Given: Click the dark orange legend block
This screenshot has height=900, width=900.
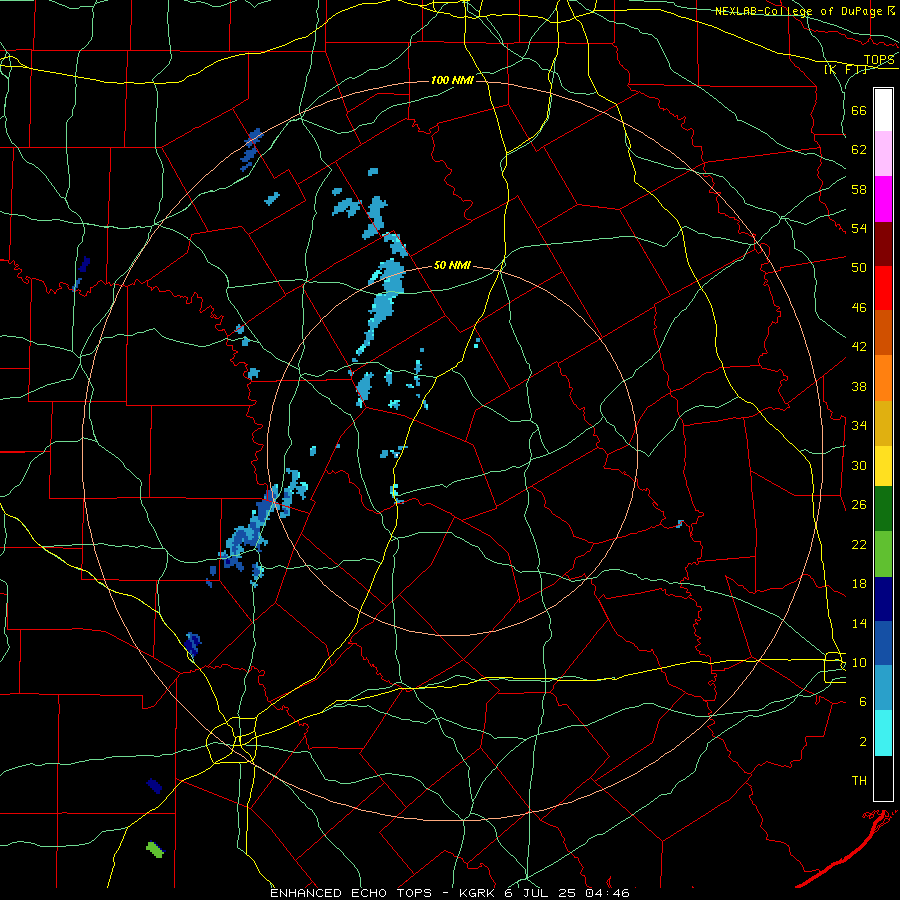Looking at the screenshot, I should coord(883,332).
